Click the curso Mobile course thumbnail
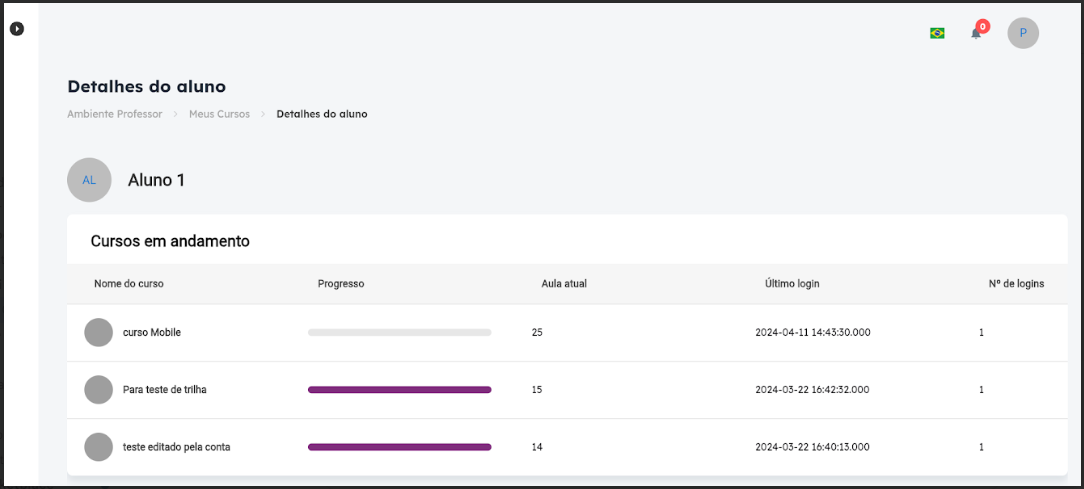Viewport: 1084px width, 489px height. pyautogui.click(x=99, y=333)
